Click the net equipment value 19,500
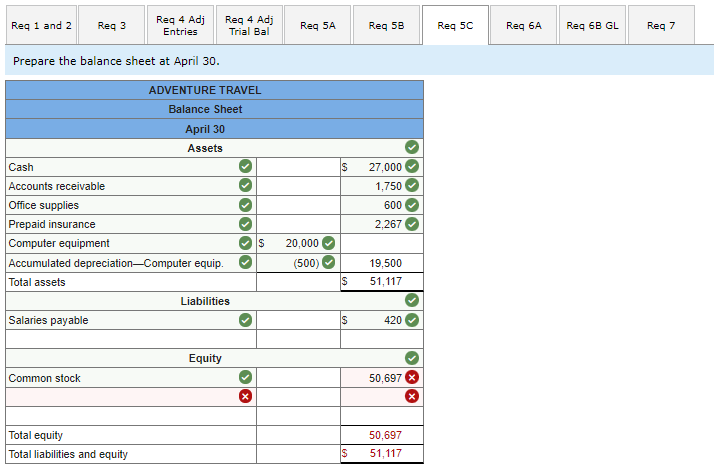 coord(385,263)
